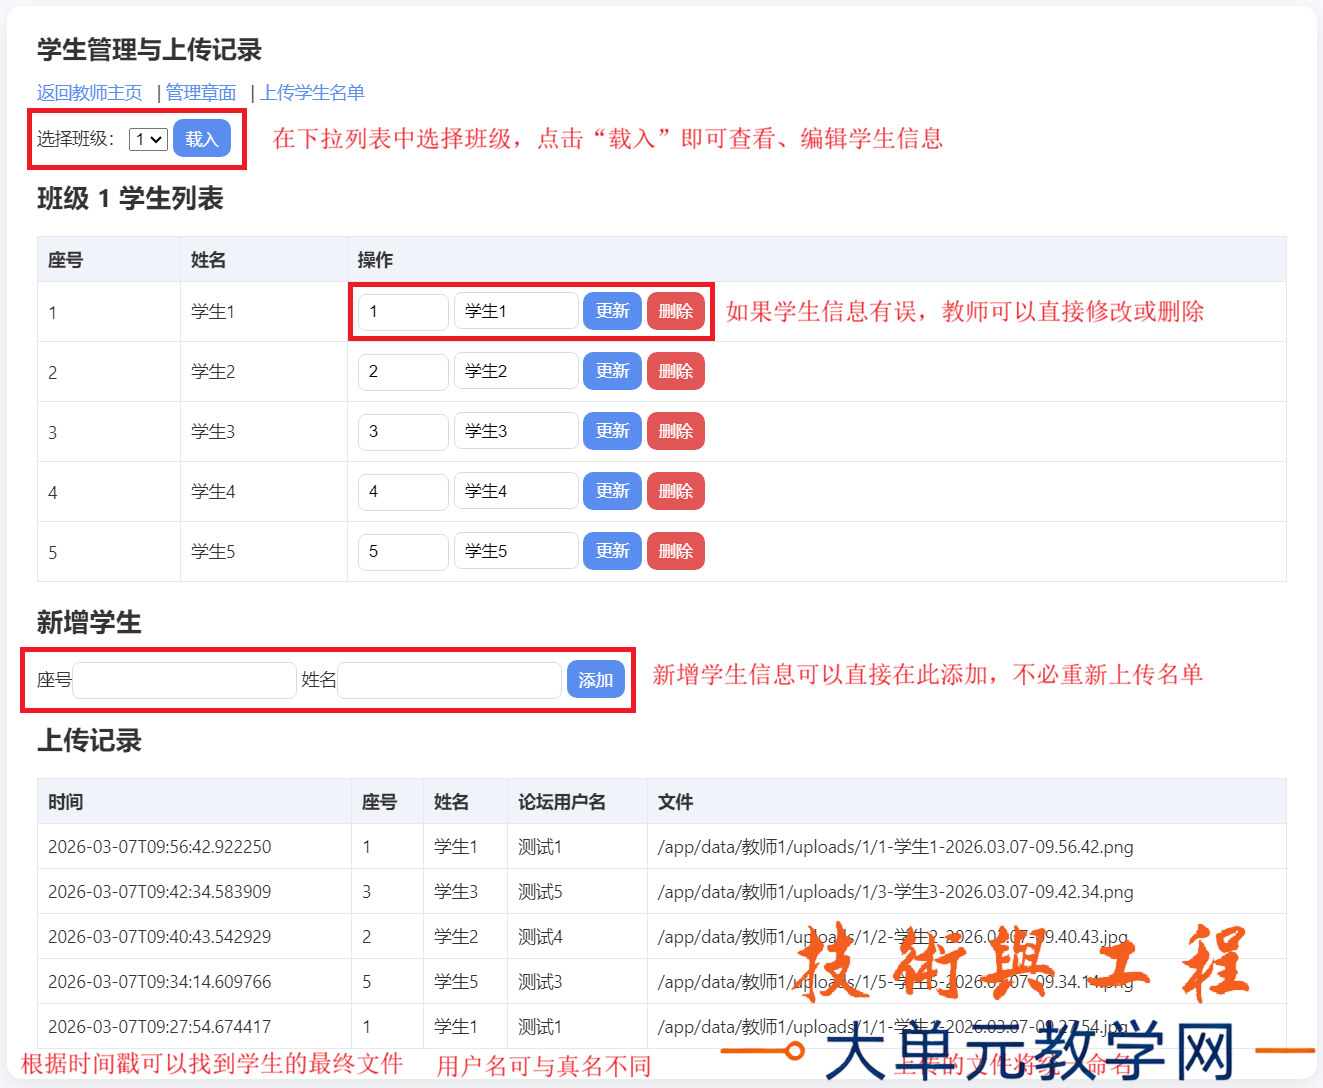The width and height of the screenshot is (1323, 1088).
Task: Update student 学生1's information
Action: pos(611,310)
